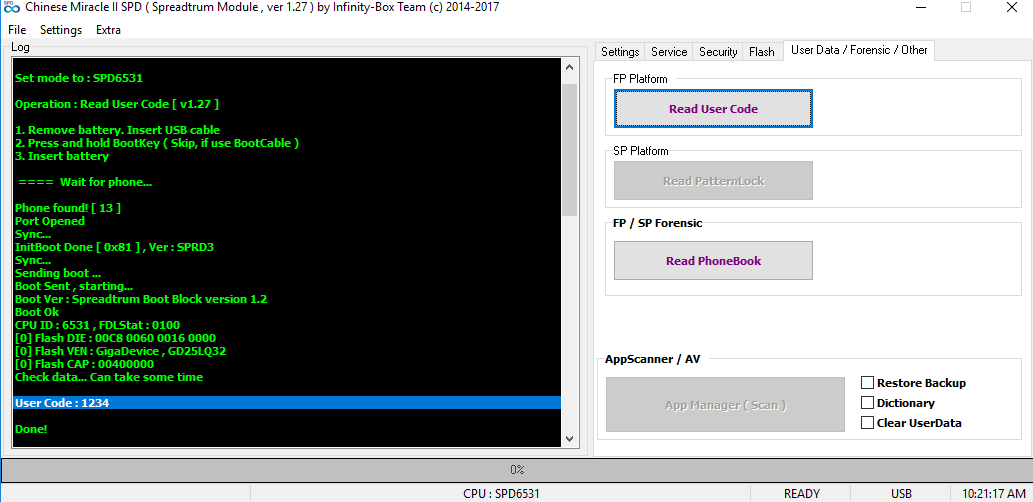Click the InitBoot Done [ 0x81 ] line
This screenshot has width=1033, height=502.
[x=114, y=247]
